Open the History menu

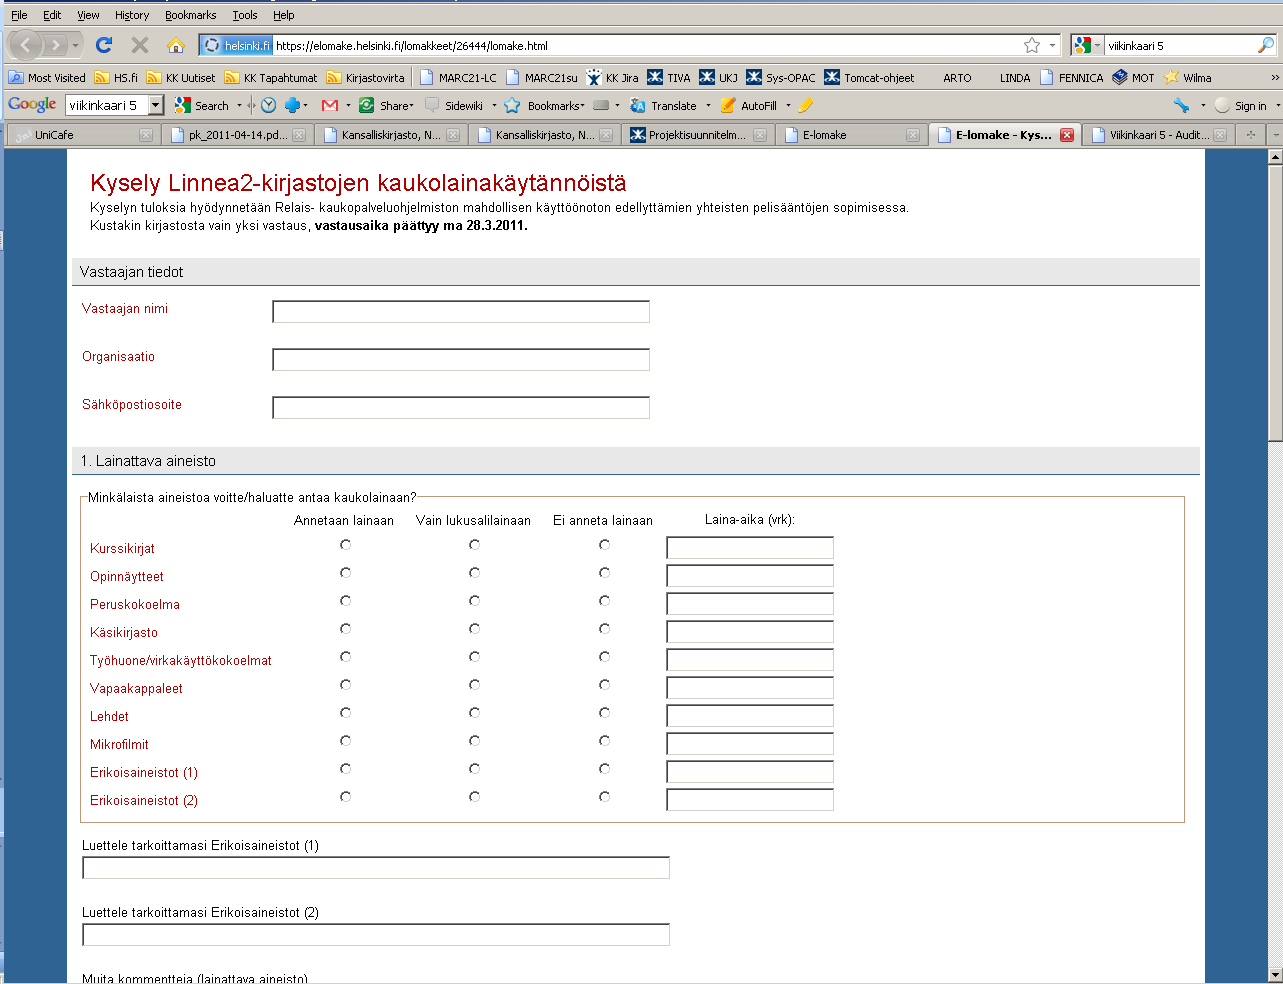pos(132,15)
